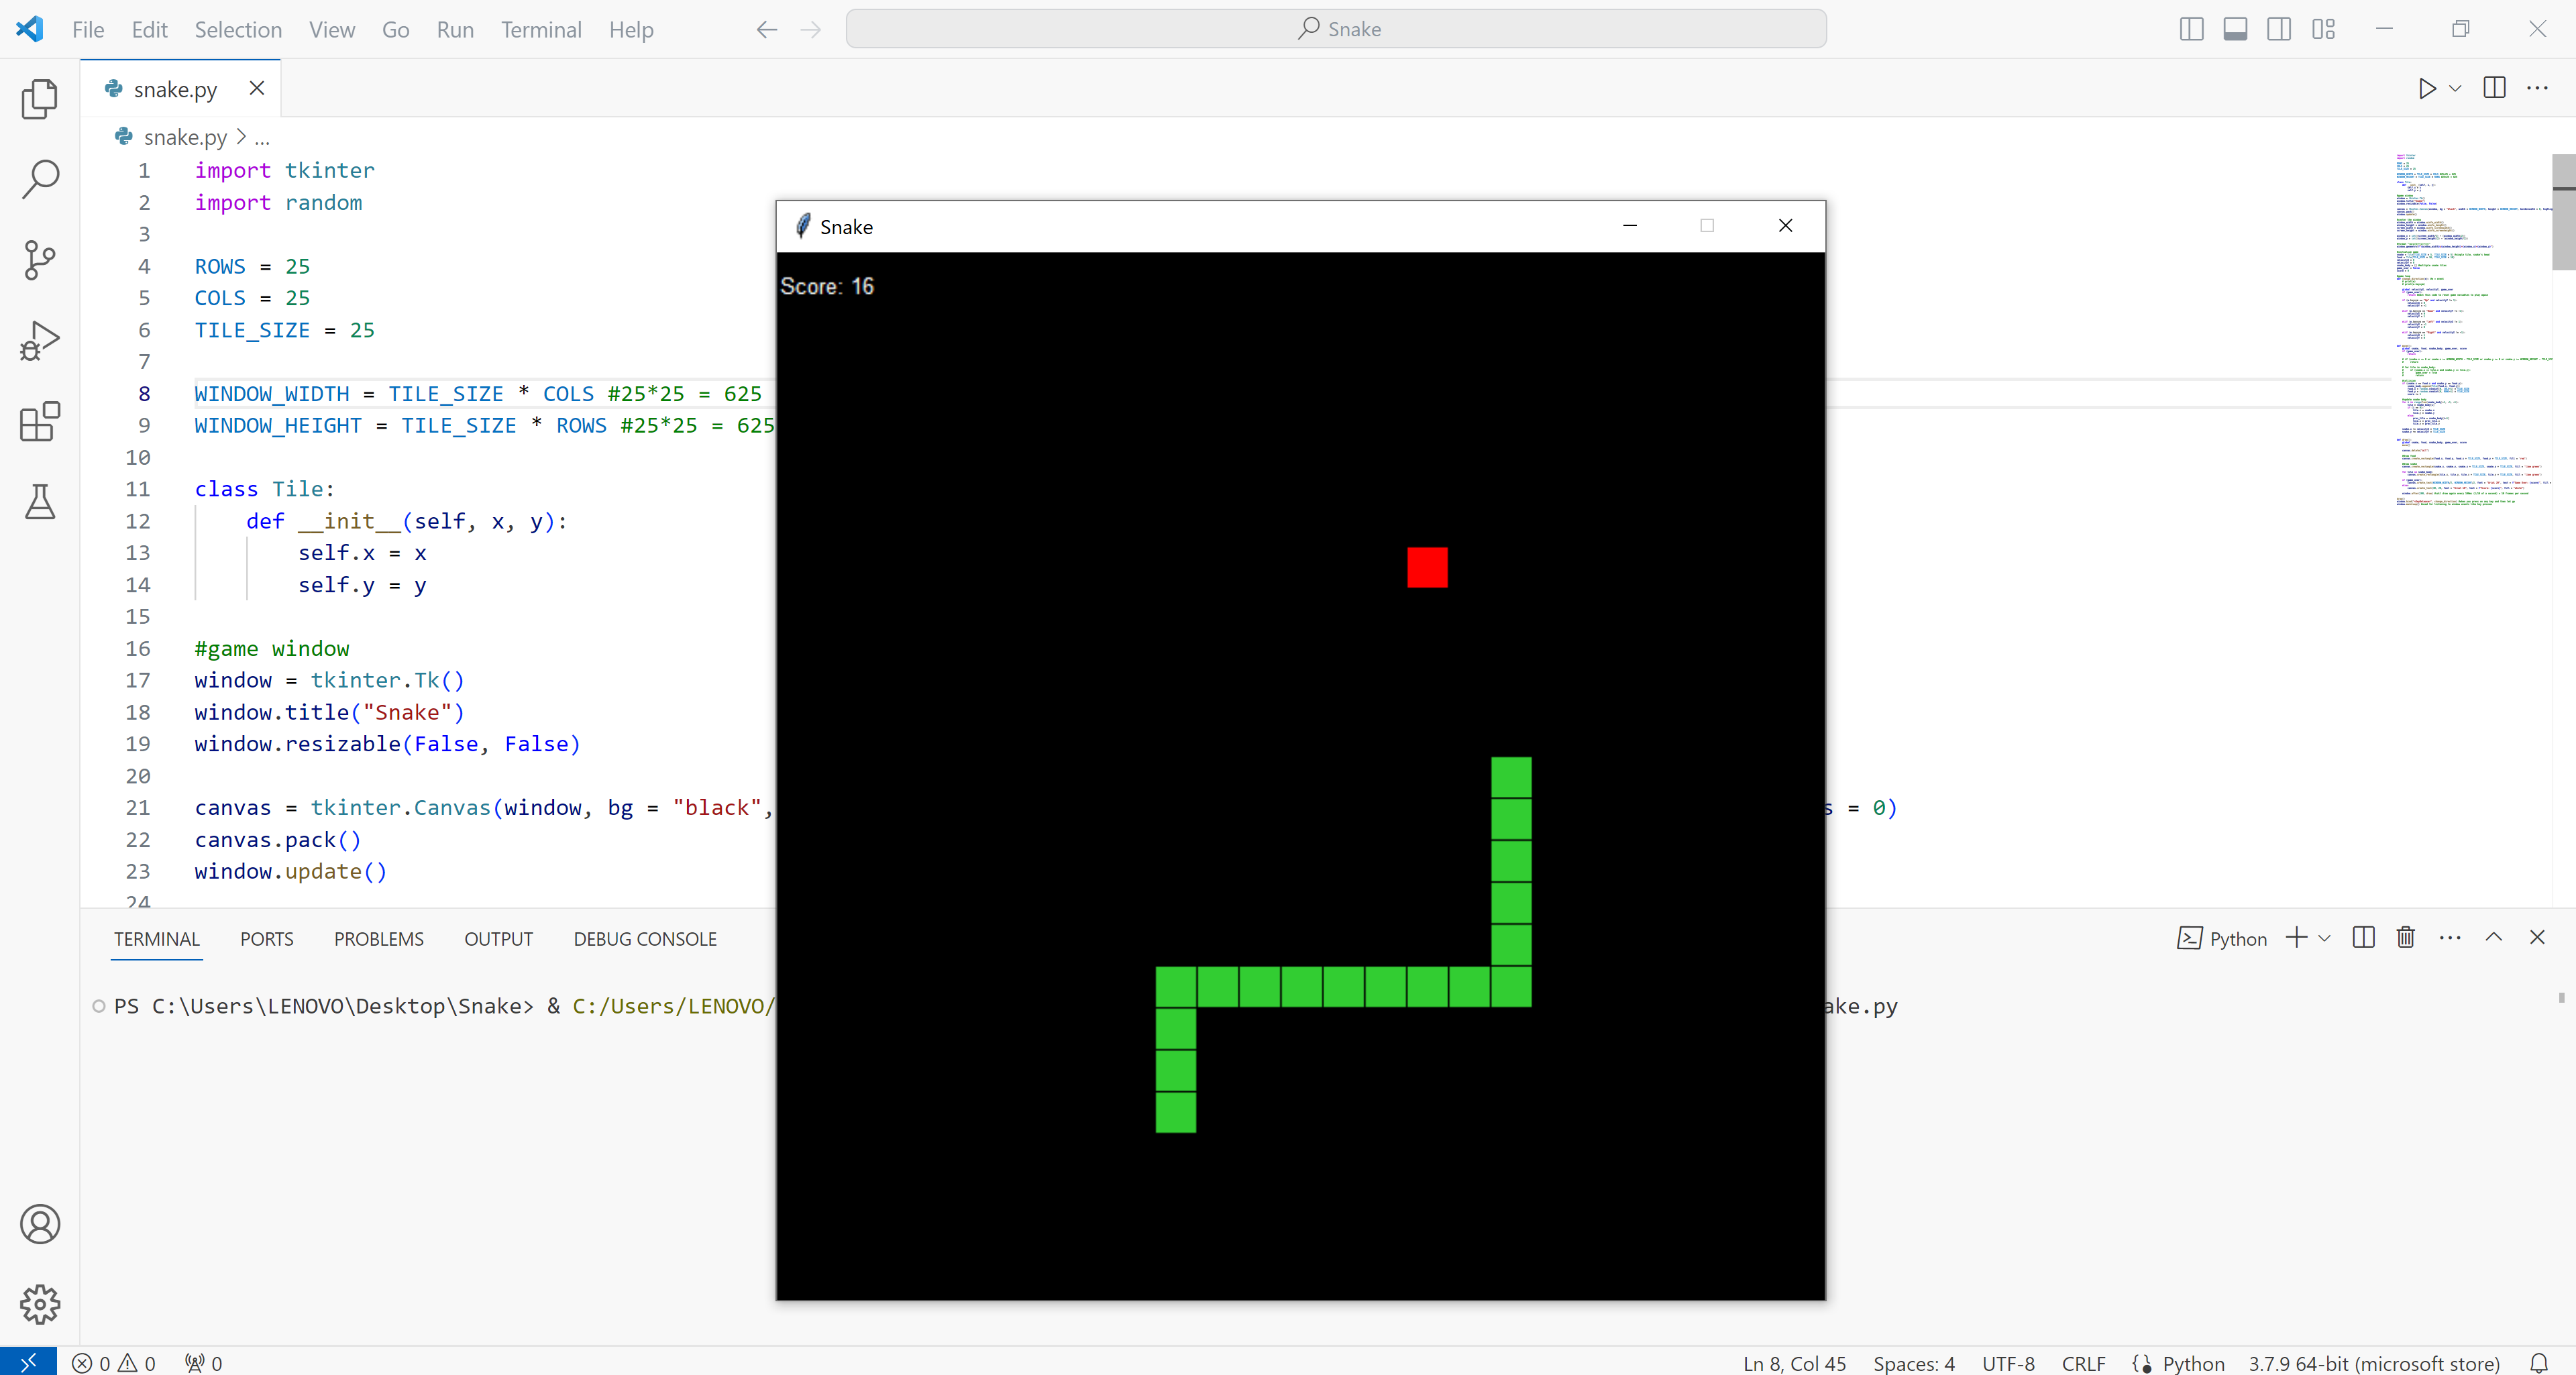Toggle the bottom panel visibility
2576x1375 pixels.
pos(2236,29)
